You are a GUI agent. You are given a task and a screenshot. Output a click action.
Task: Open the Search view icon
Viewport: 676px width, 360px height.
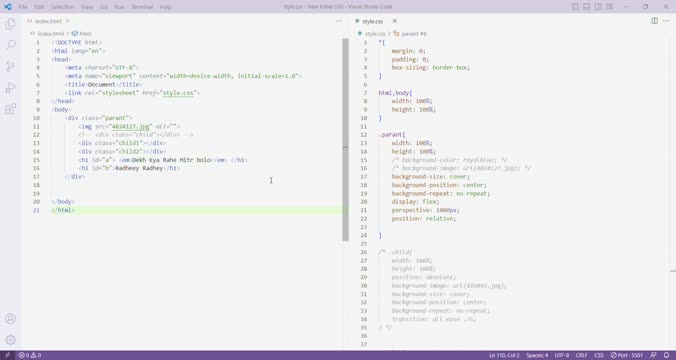(10, 45)
